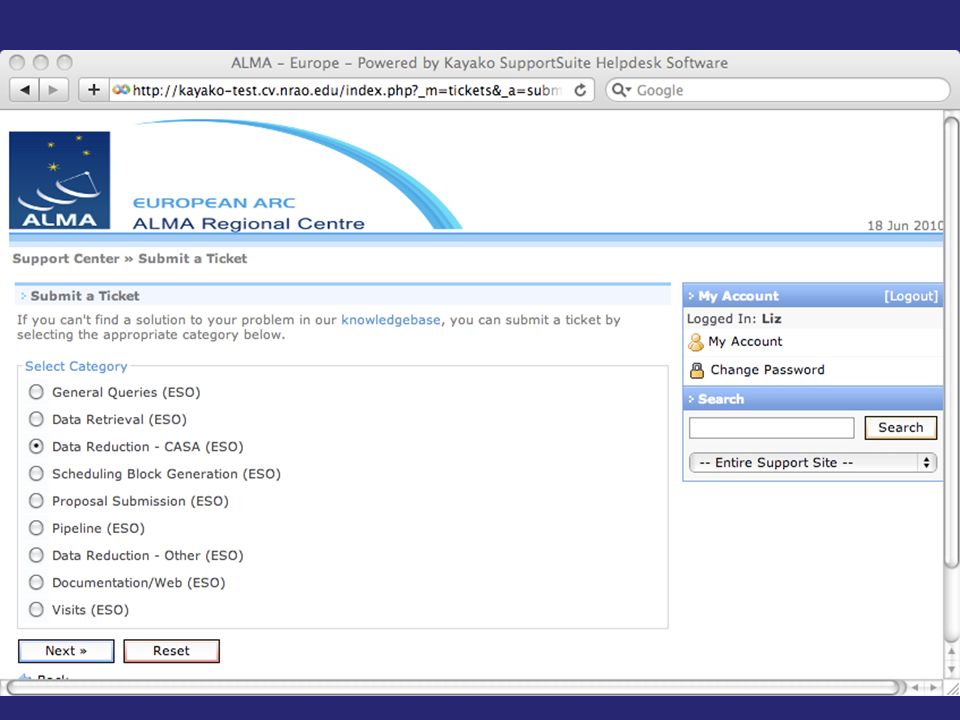
Task: Click the Submit a Ticket breadcrumb
Action: [192, 258]
